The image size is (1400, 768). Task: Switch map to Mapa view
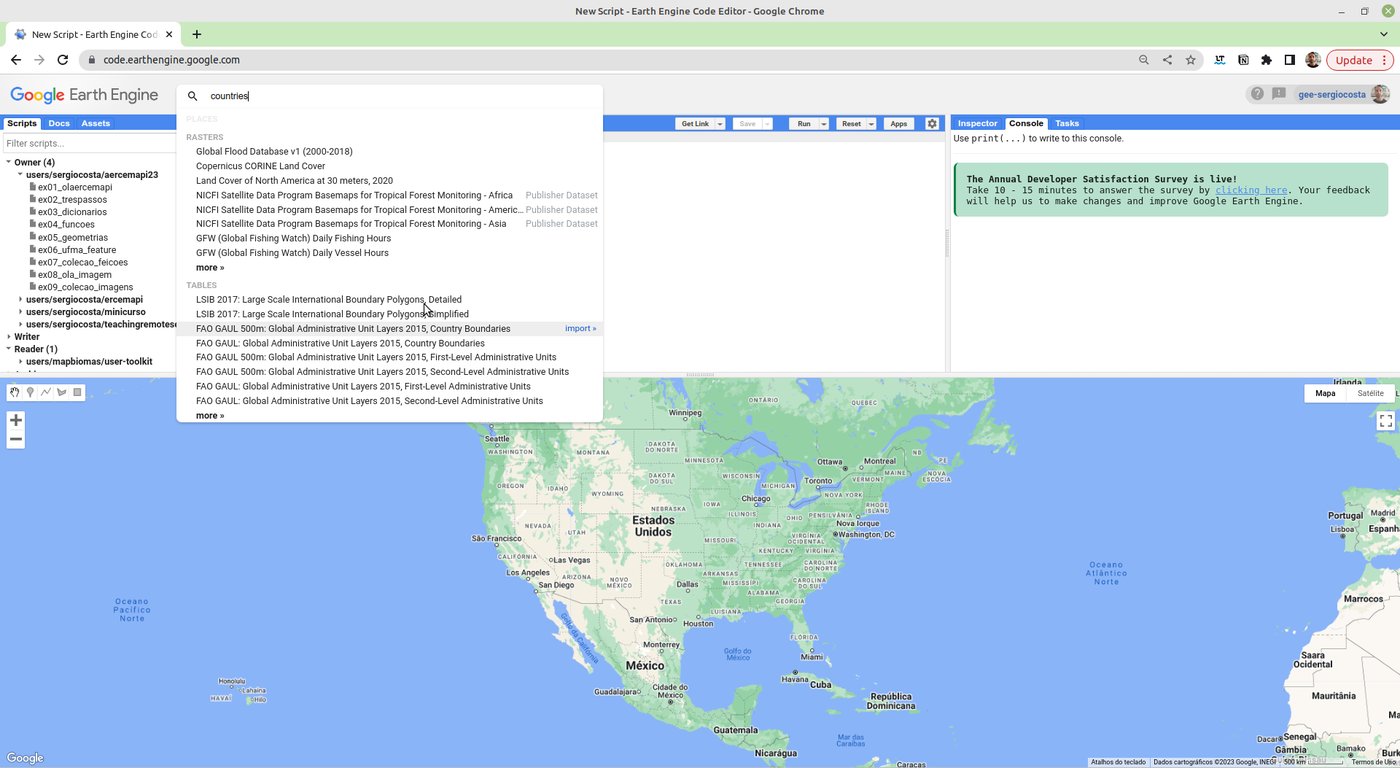click(x=1325, y=394)
